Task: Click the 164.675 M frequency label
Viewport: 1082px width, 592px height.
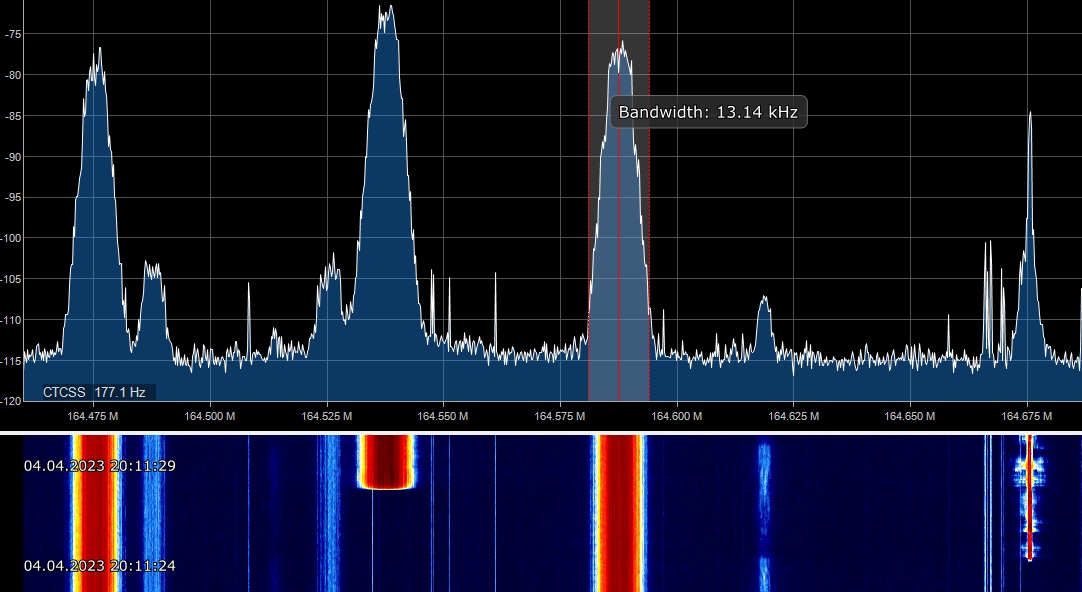Action: [1027, 416]
